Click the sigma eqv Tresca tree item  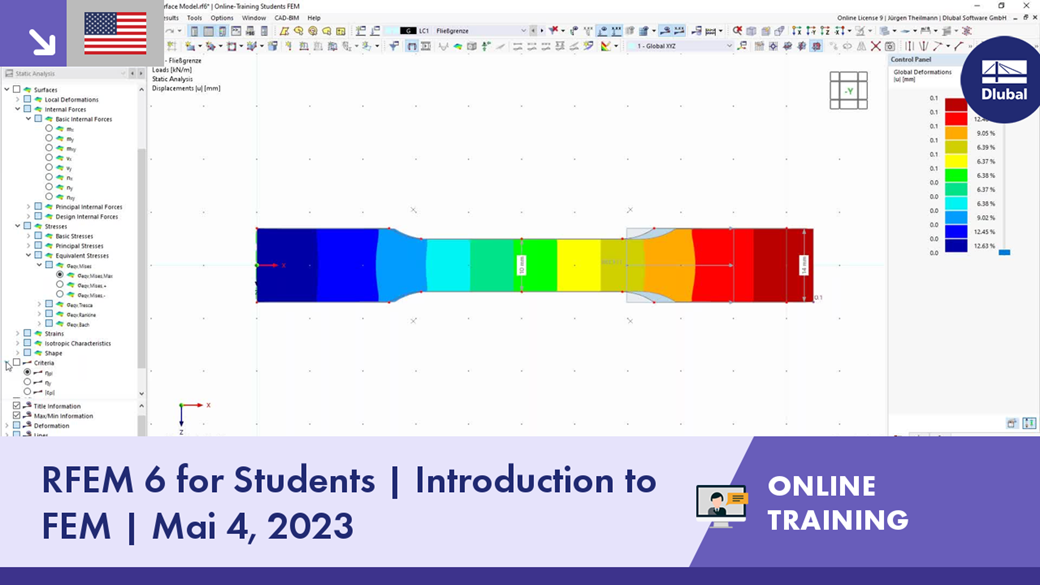point(80,305)
